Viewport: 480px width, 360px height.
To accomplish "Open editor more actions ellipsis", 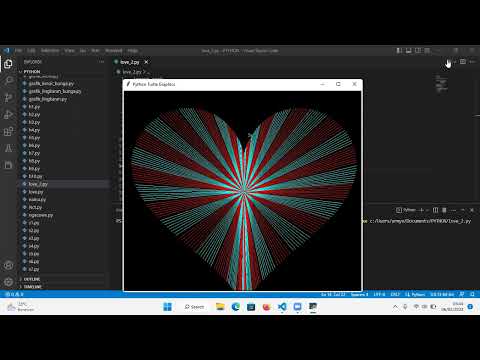I will [x=472, y=62].
